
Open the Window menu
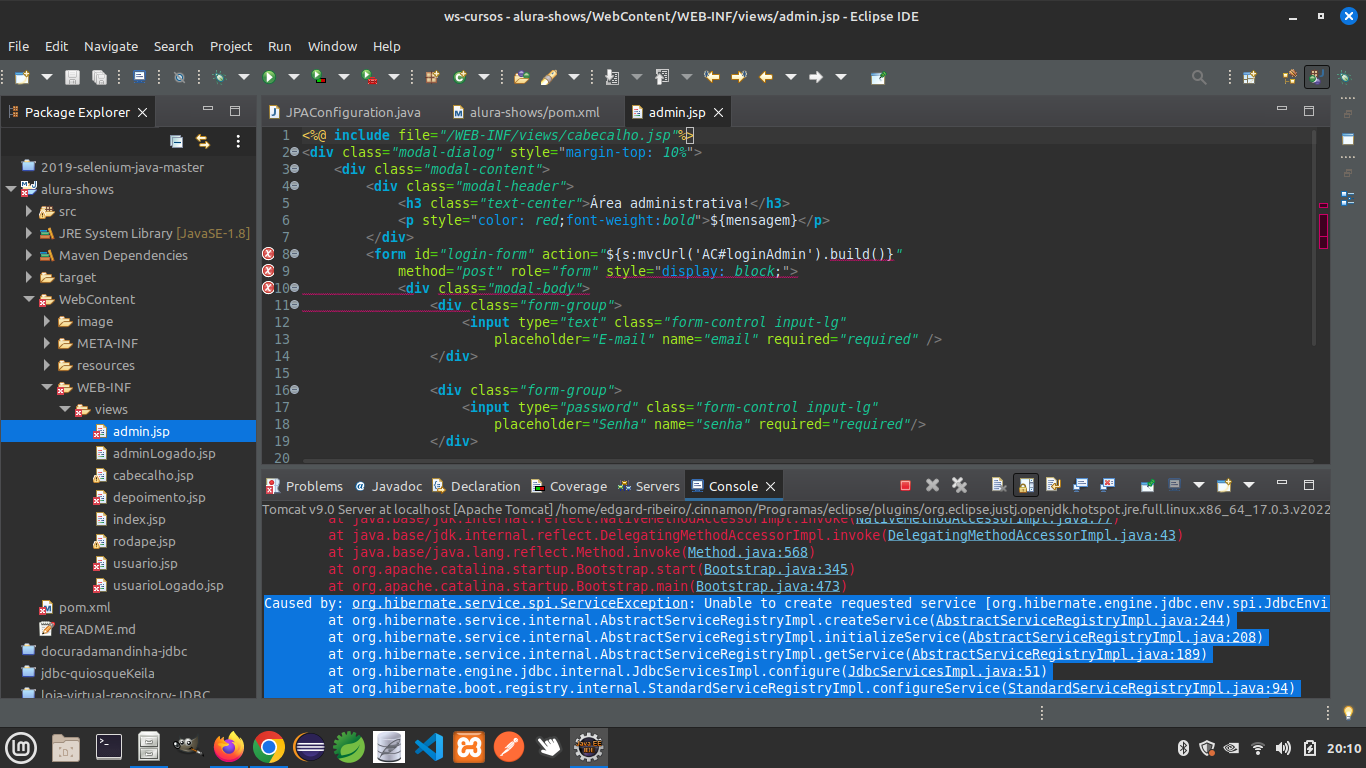332,46
